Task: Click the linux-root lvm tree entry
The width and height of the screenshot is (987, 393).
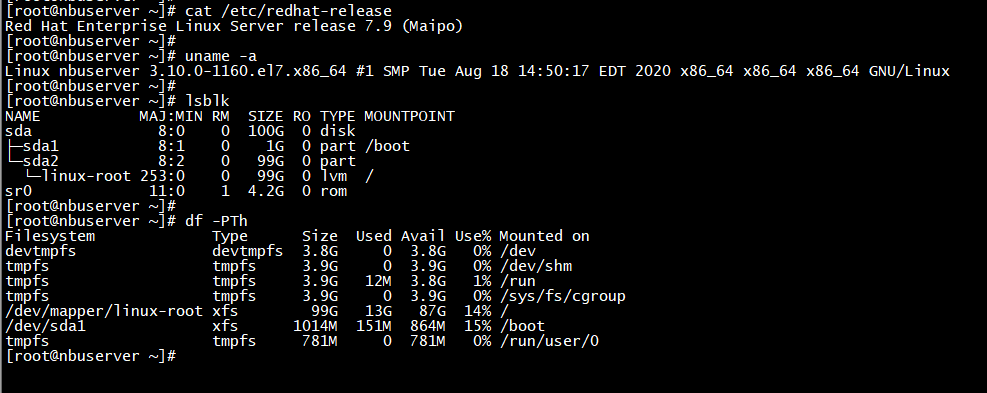Action: coord(77,176)
